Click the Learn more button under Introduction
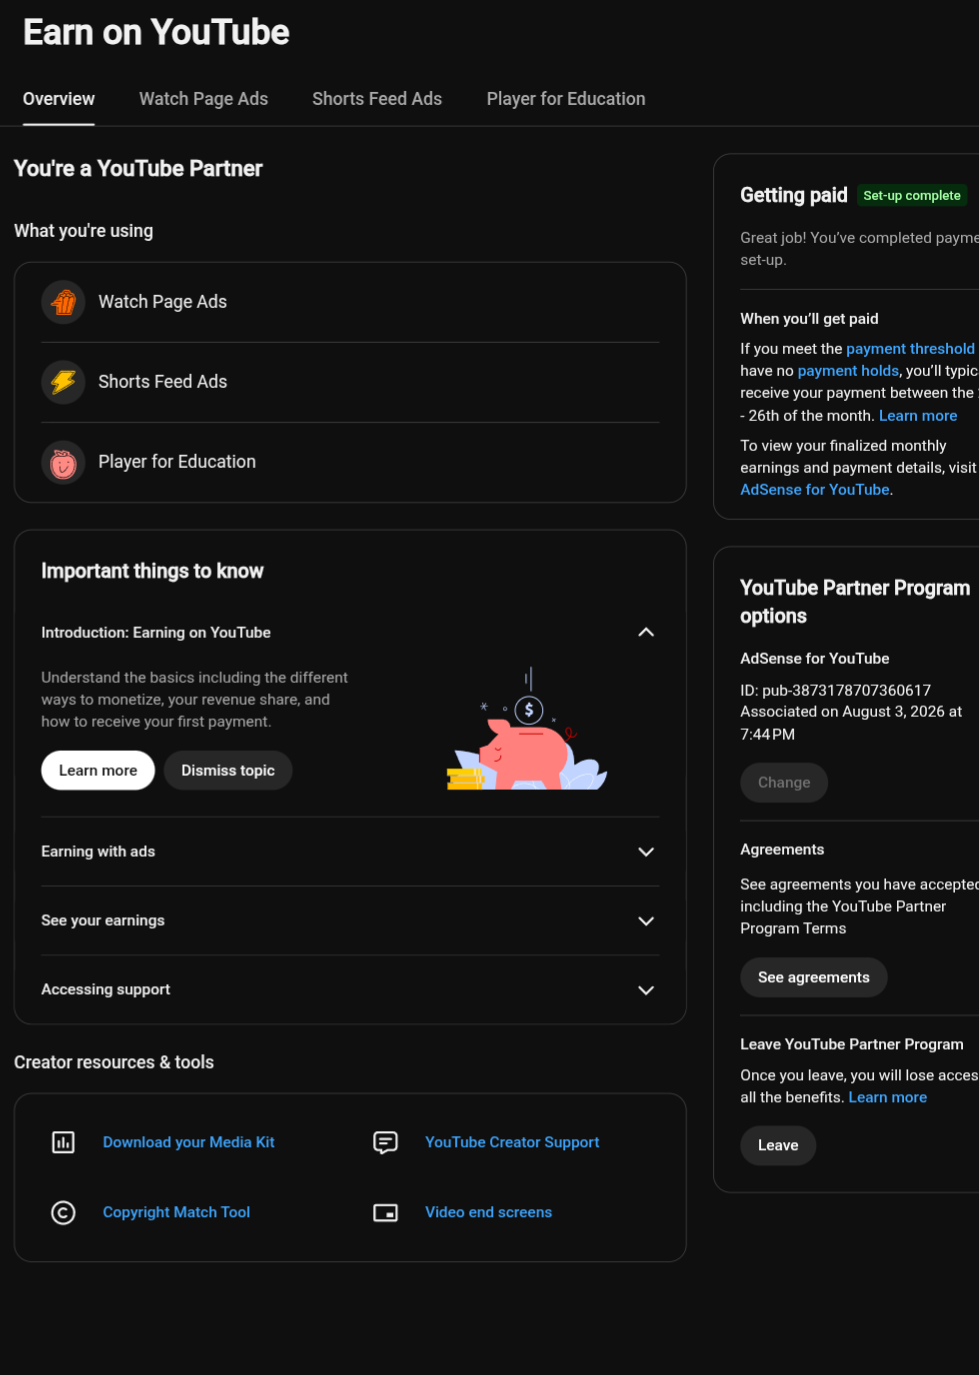Image resolution: width=979 pixels, height=1375 pixels. coord(98,770)
